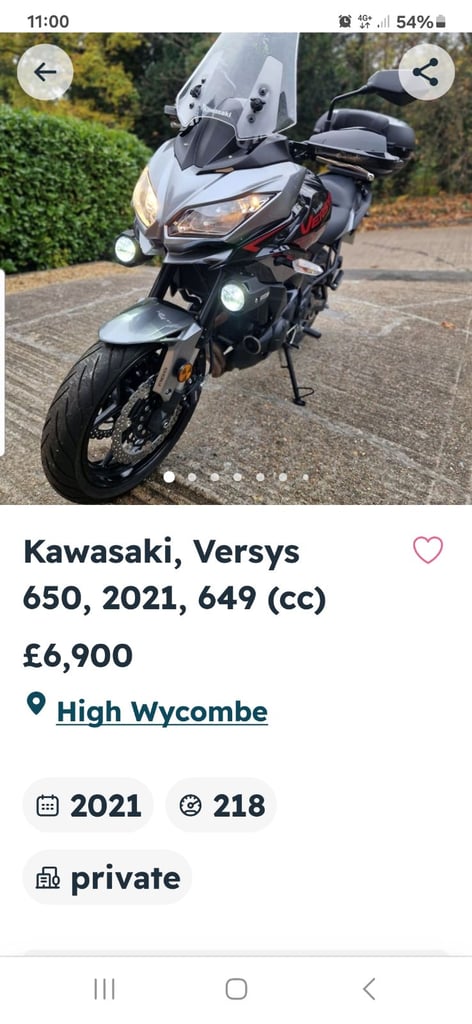Tap the speedometer icon beside 218

[x=190, y=806]
